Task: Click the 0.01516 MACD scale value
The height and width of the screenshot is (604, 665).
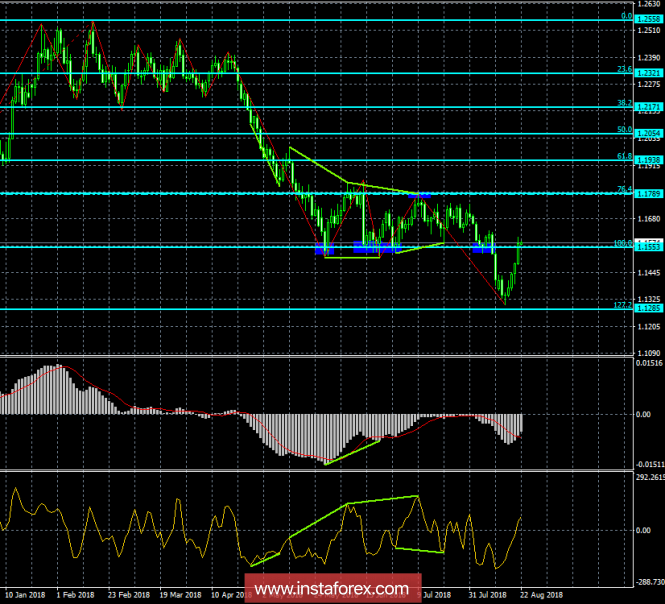Action: (x=649, y=363)
